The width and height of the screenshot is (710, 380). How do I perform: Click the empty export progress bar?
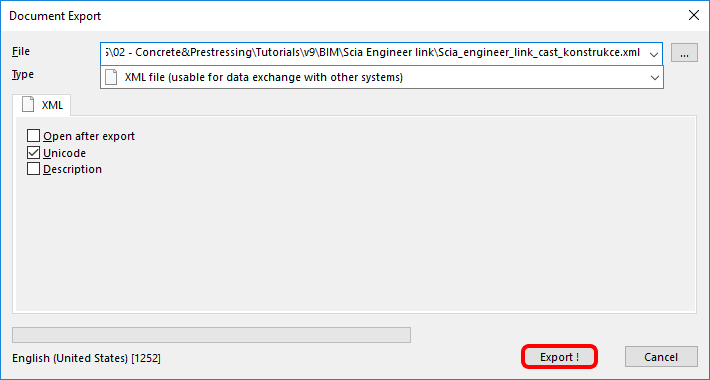tap(211, 335)
